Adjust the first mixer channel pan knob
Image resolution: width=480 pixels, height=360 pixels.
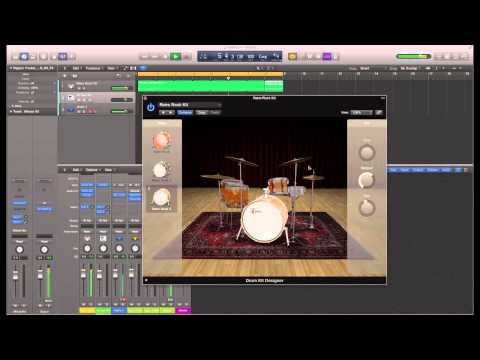point(87,249)
